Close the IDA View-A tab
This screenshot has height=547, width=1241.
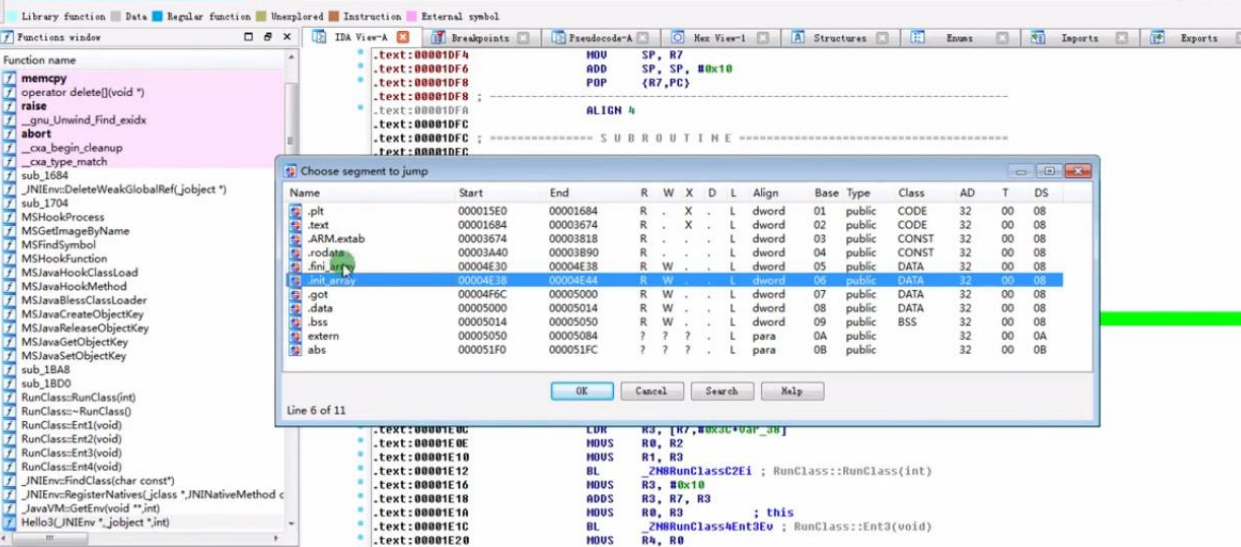(403, 38)
